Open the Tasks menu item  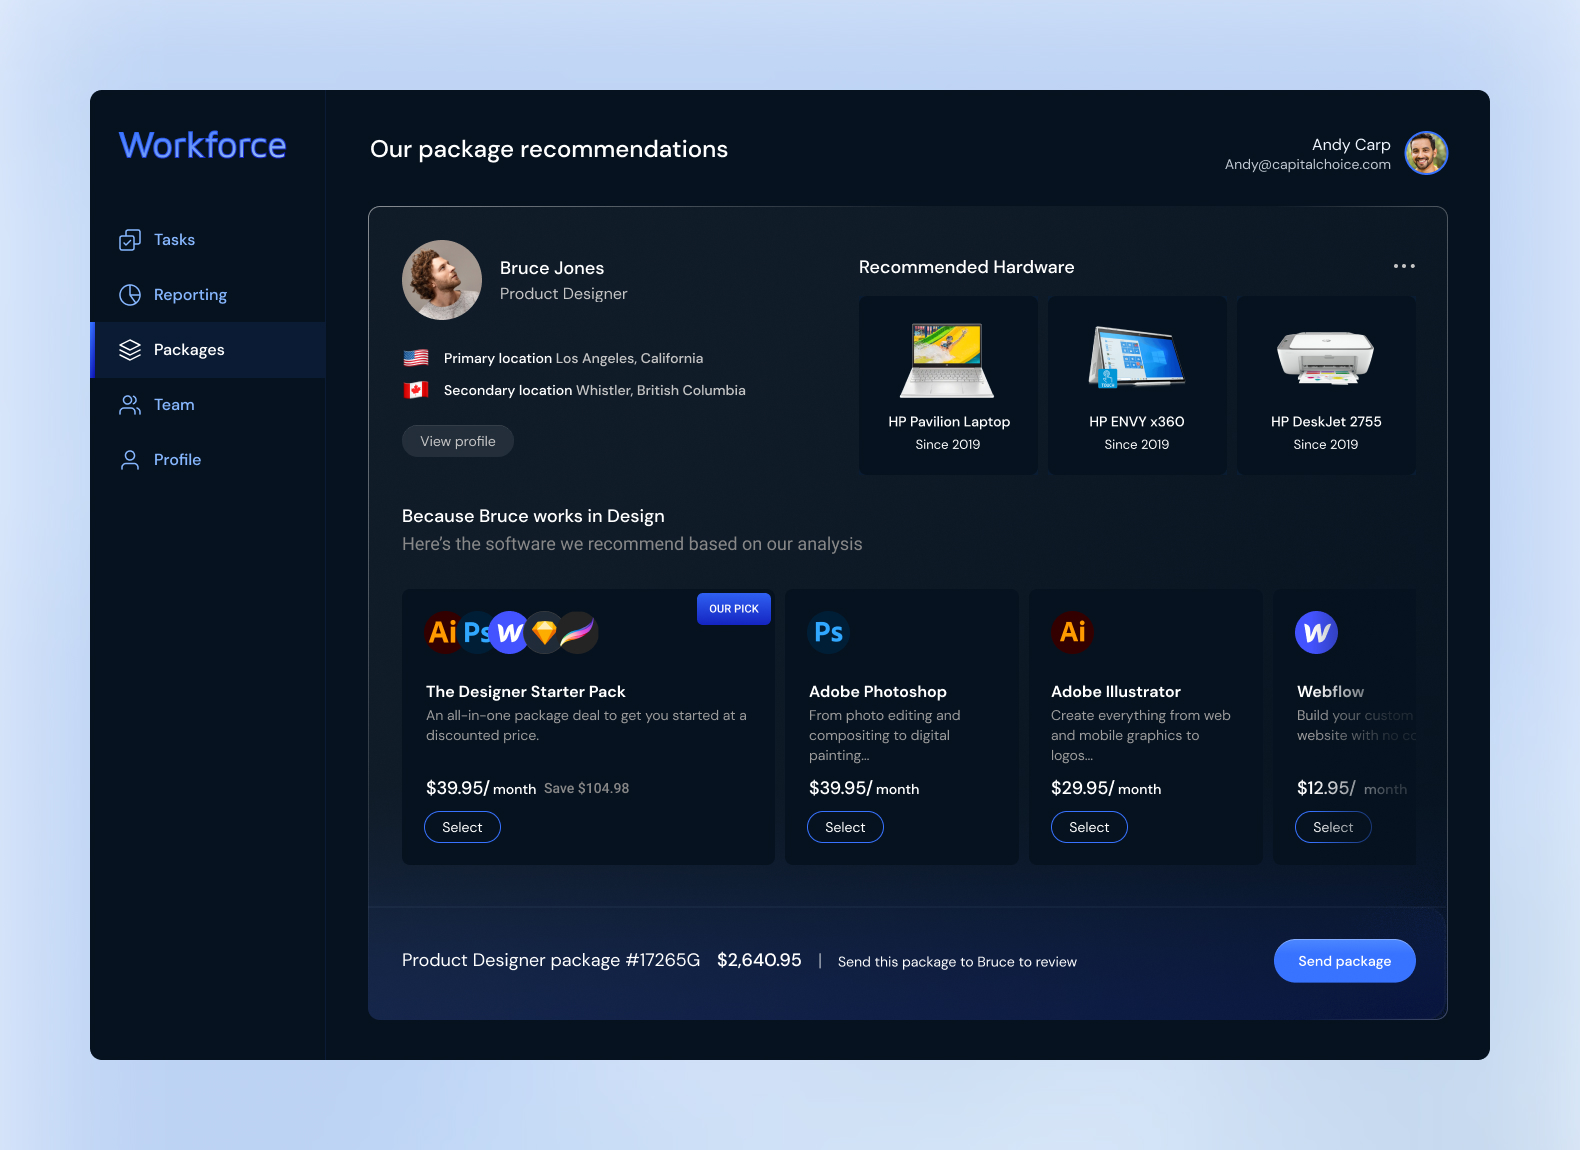208,240
